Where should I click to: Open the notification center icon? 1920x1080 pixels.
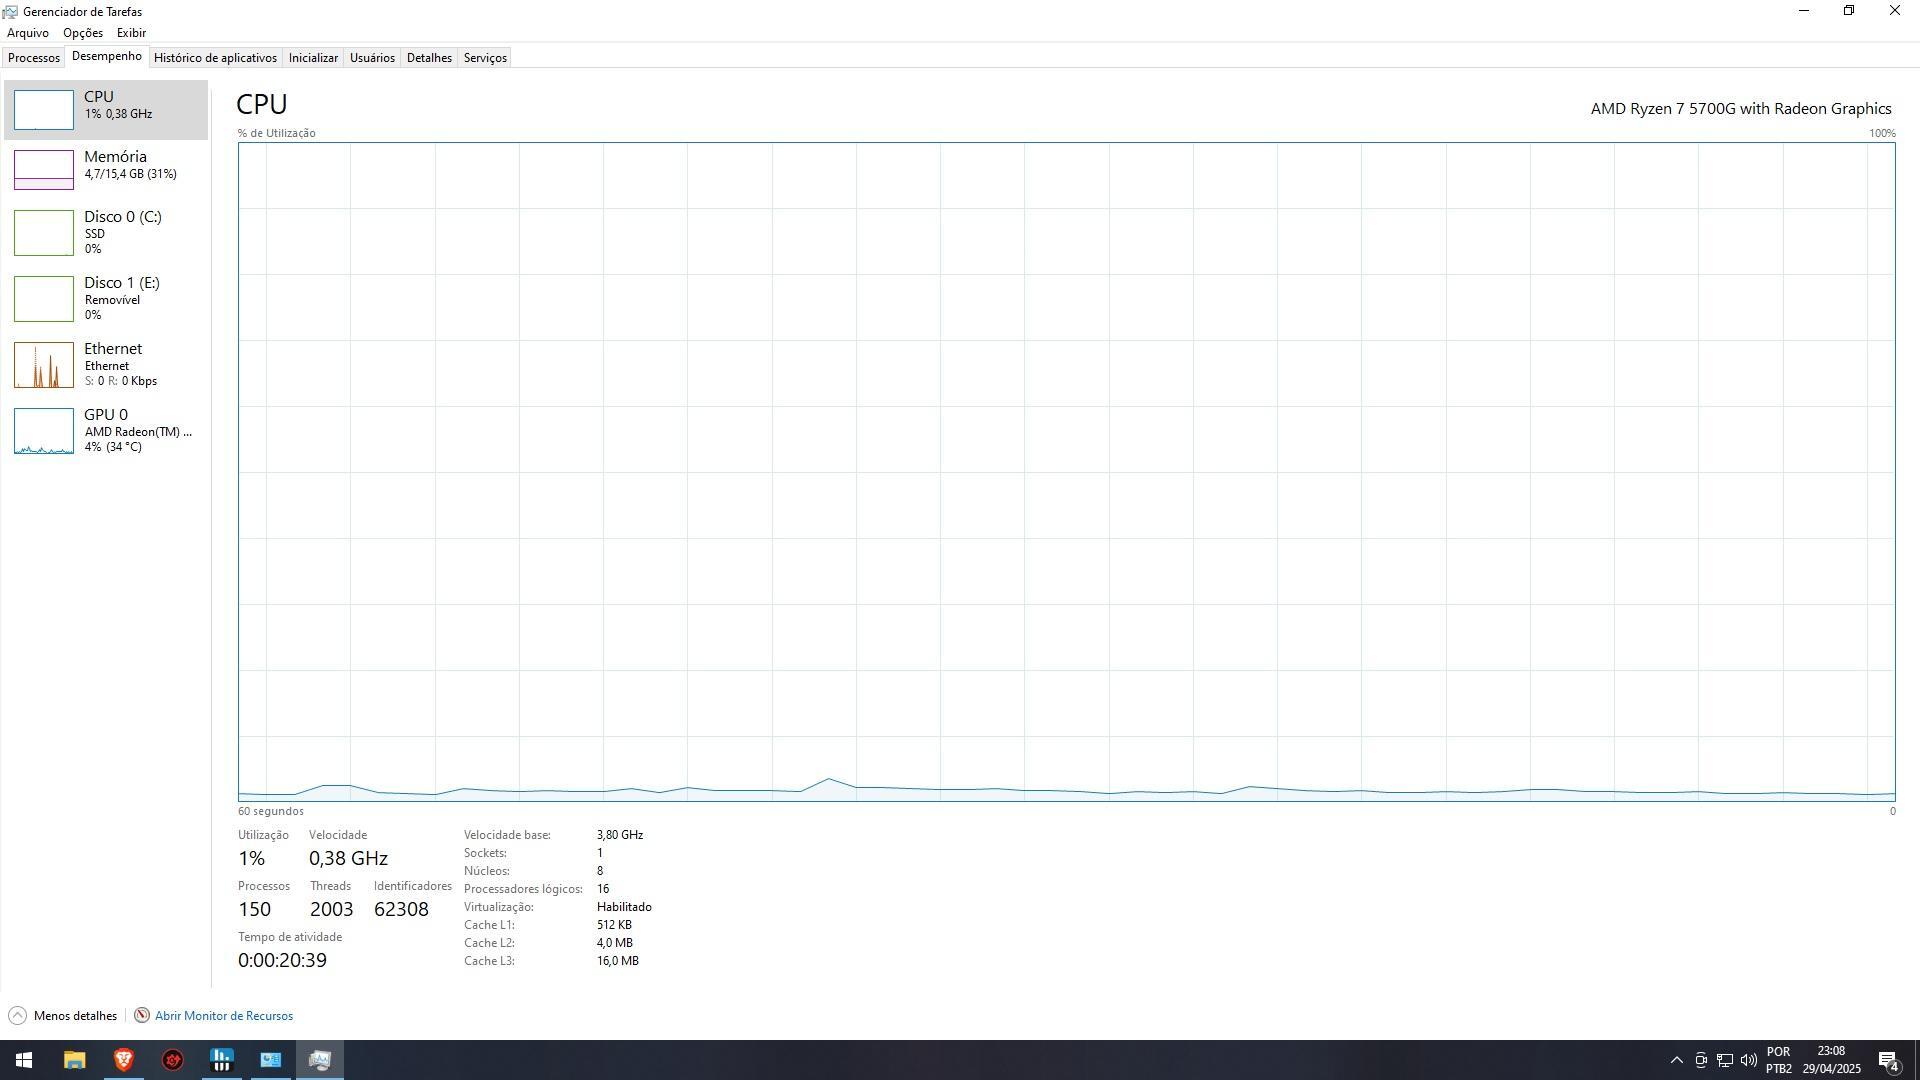click(x=1889, y=1060)
